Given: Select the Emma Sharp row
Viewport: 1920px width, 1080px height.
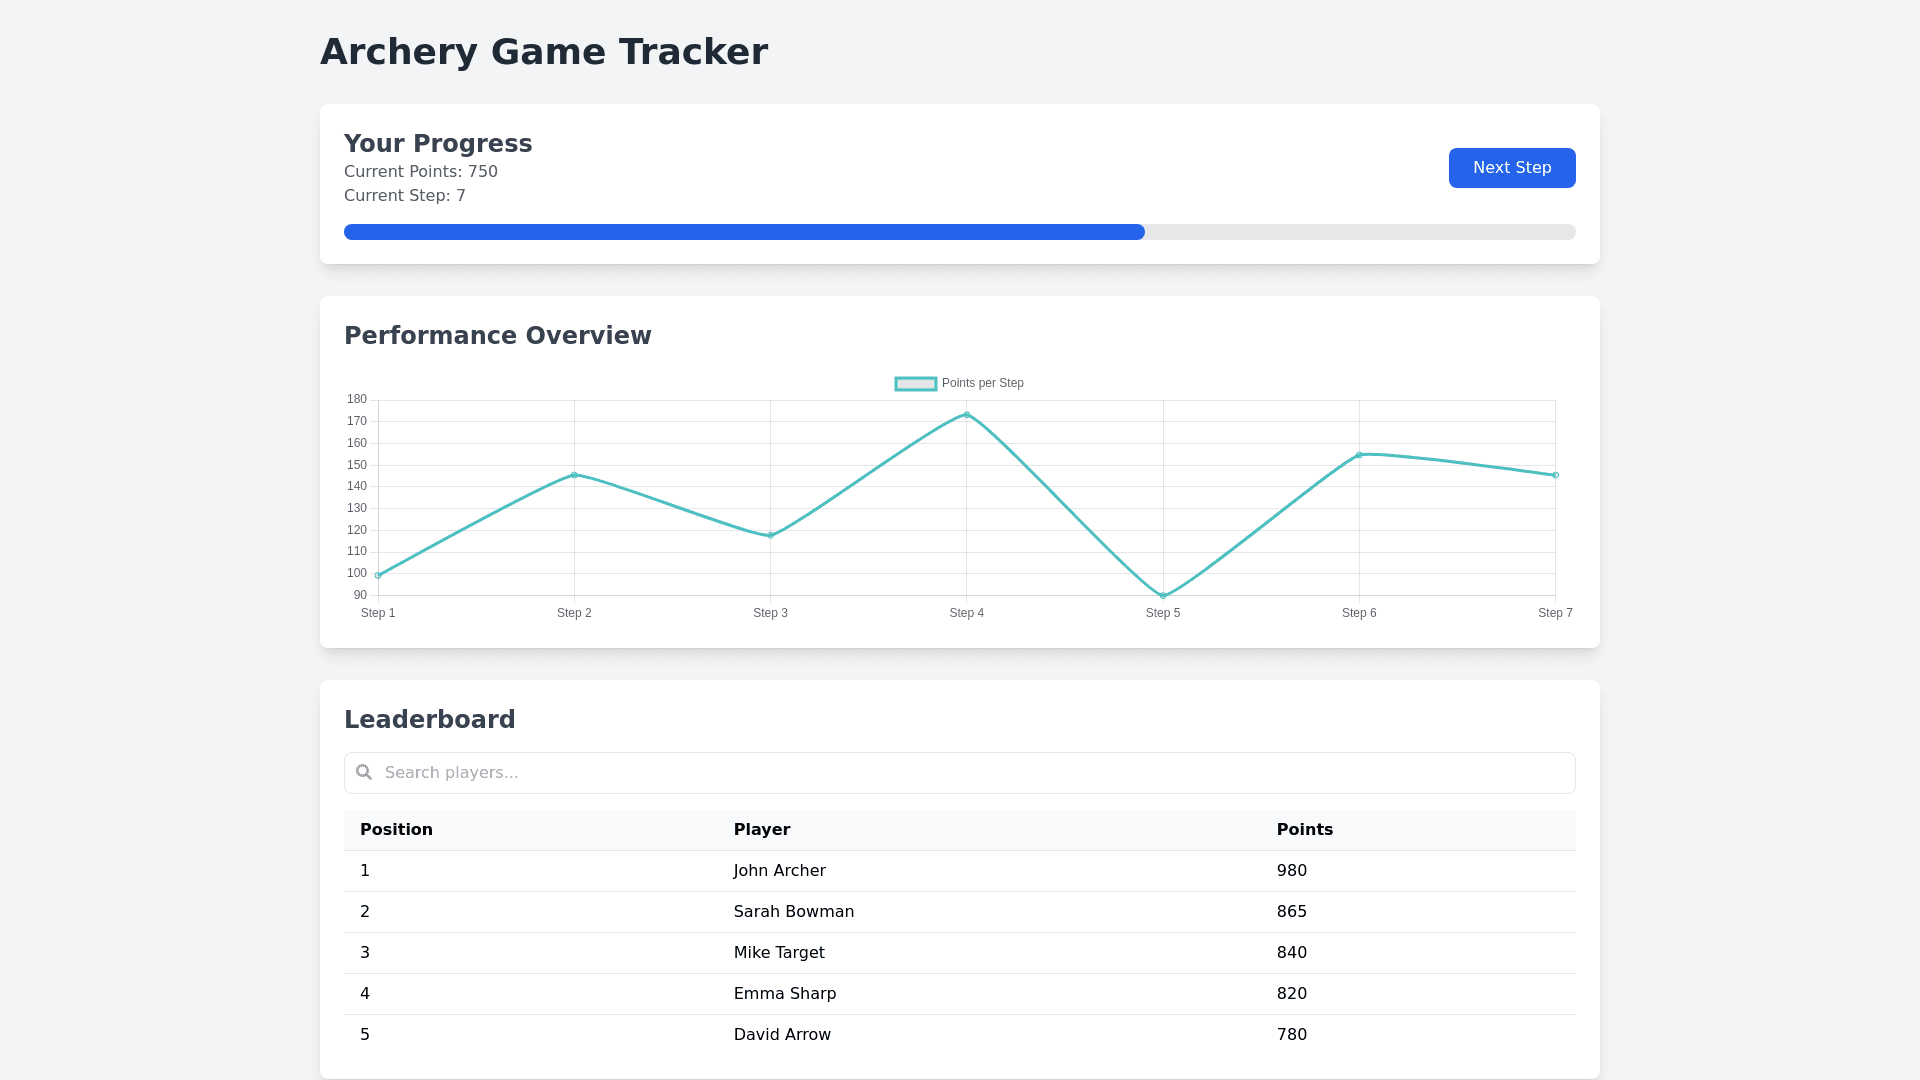Looking at the screenshot, I should tap(784, 994).
